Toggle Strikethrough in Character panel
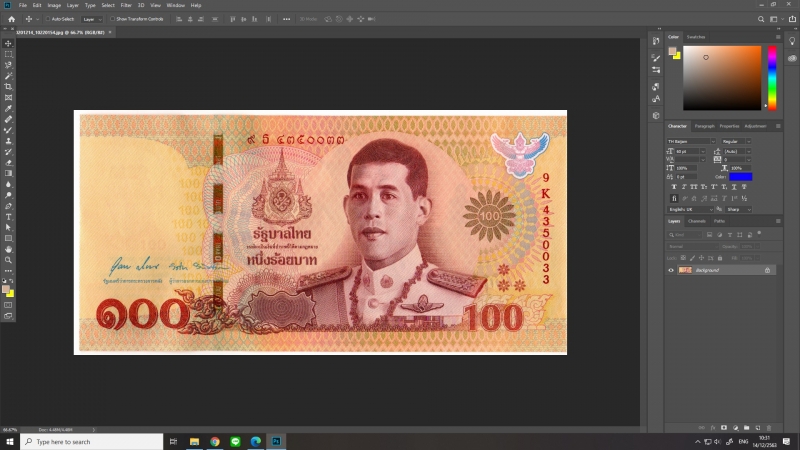The image size is (800, 450). (x=744, y=187)
